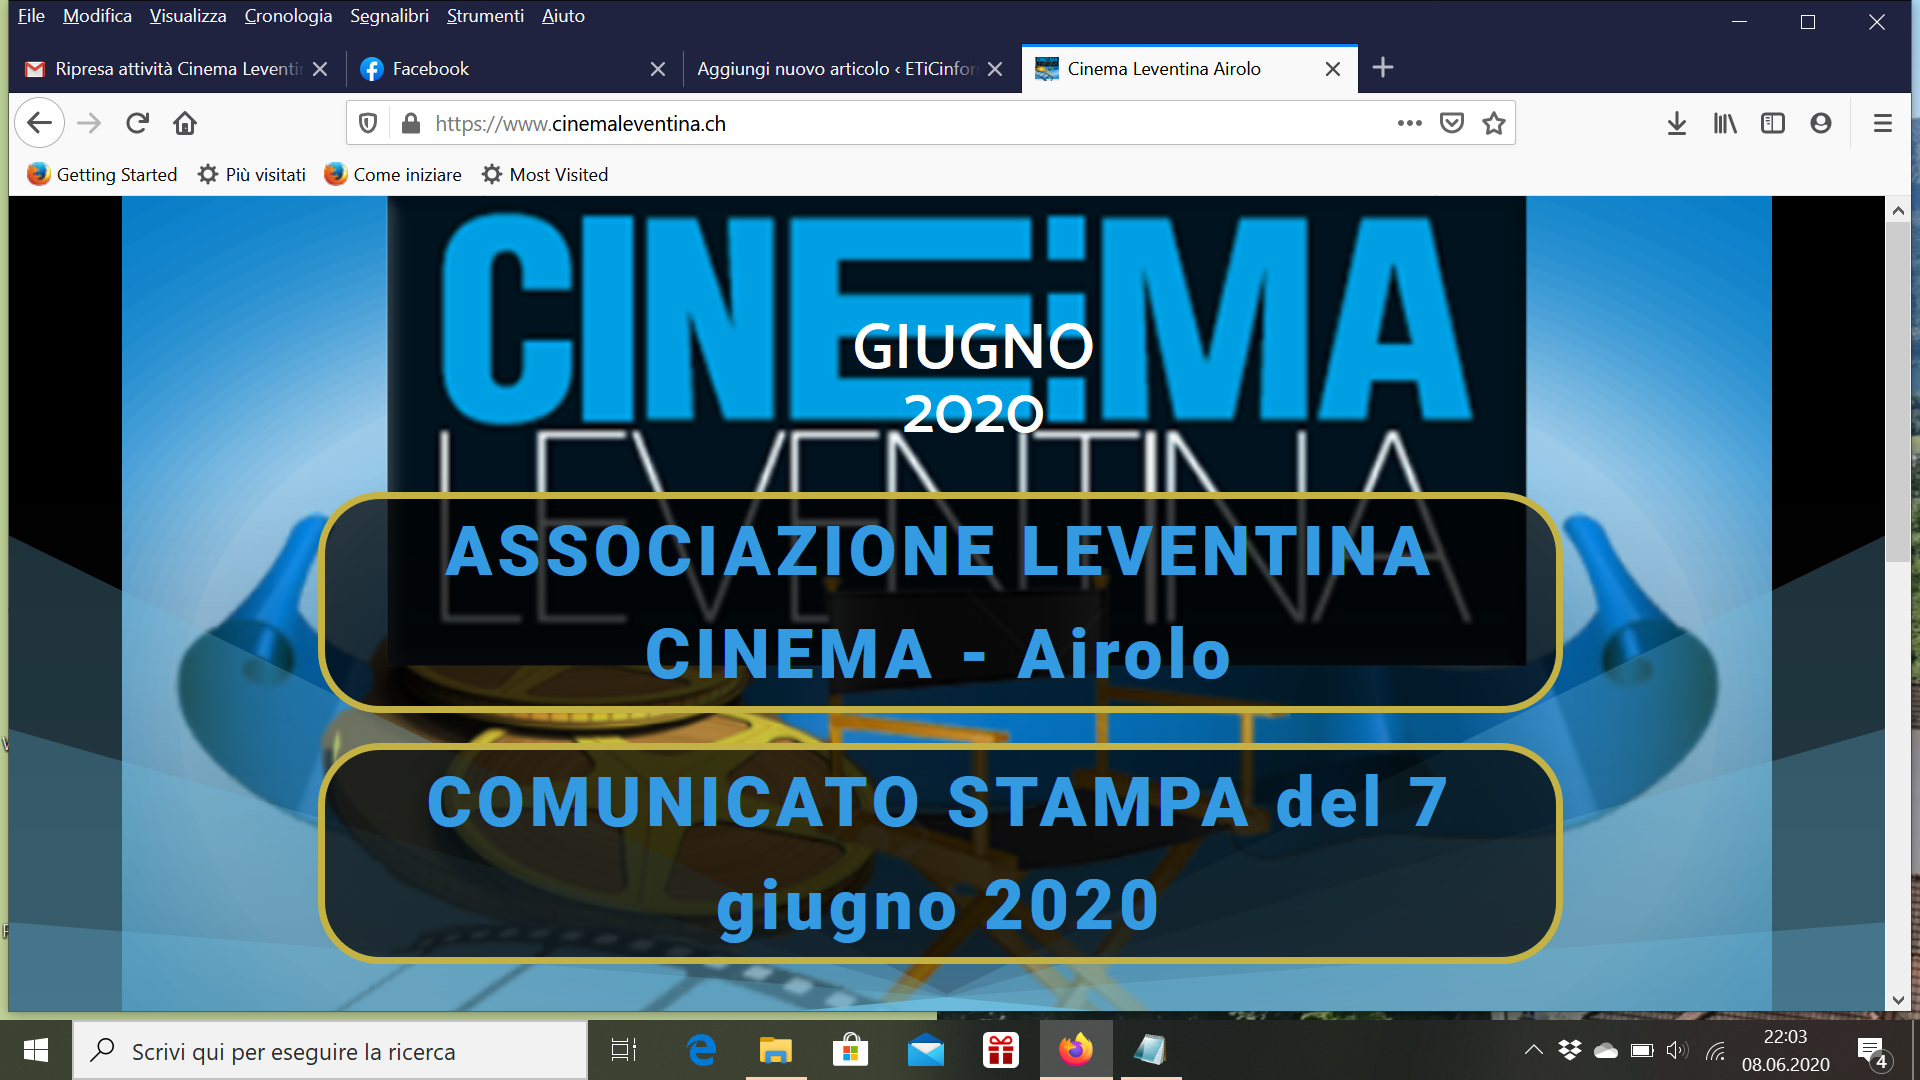
Task: Open Wi-Fi network settings in tray
Action: coord(1716,1050)
